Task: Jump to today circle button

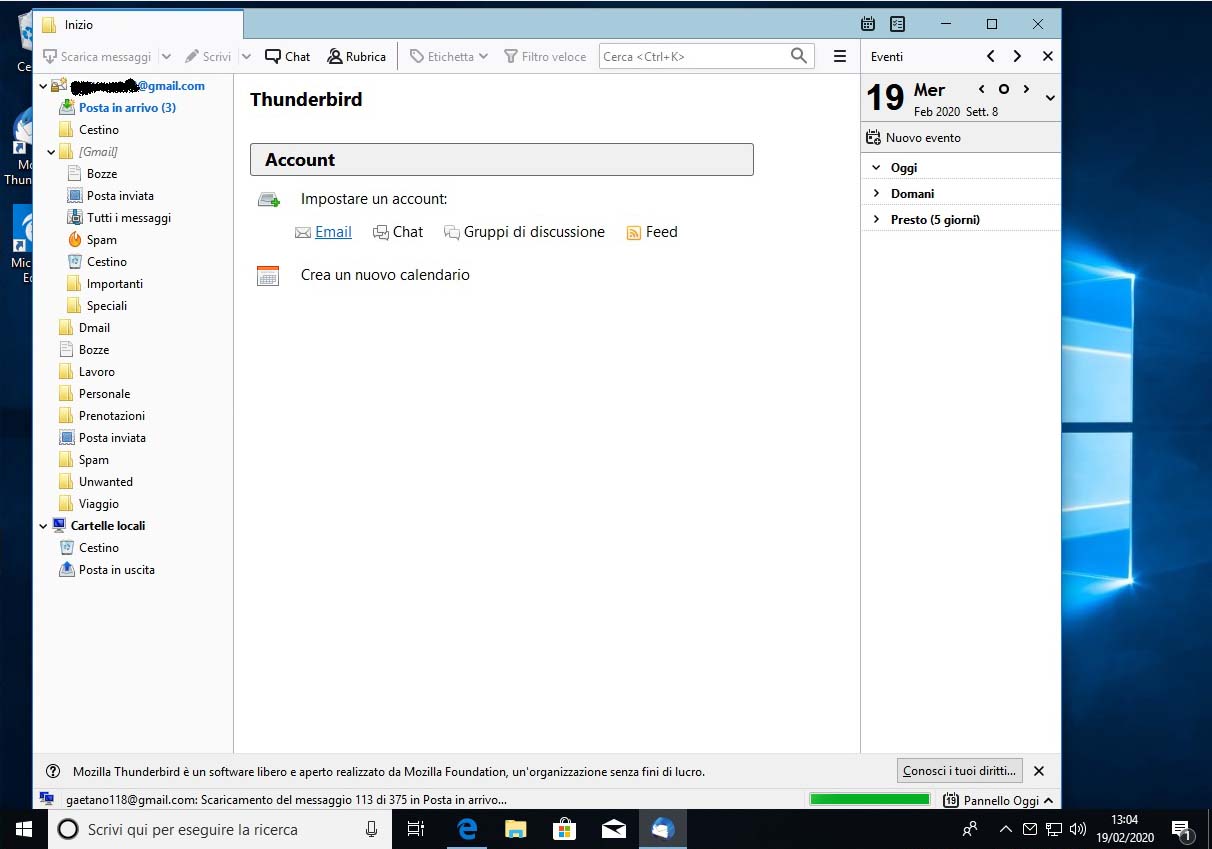Action: tap(1004, 90)
